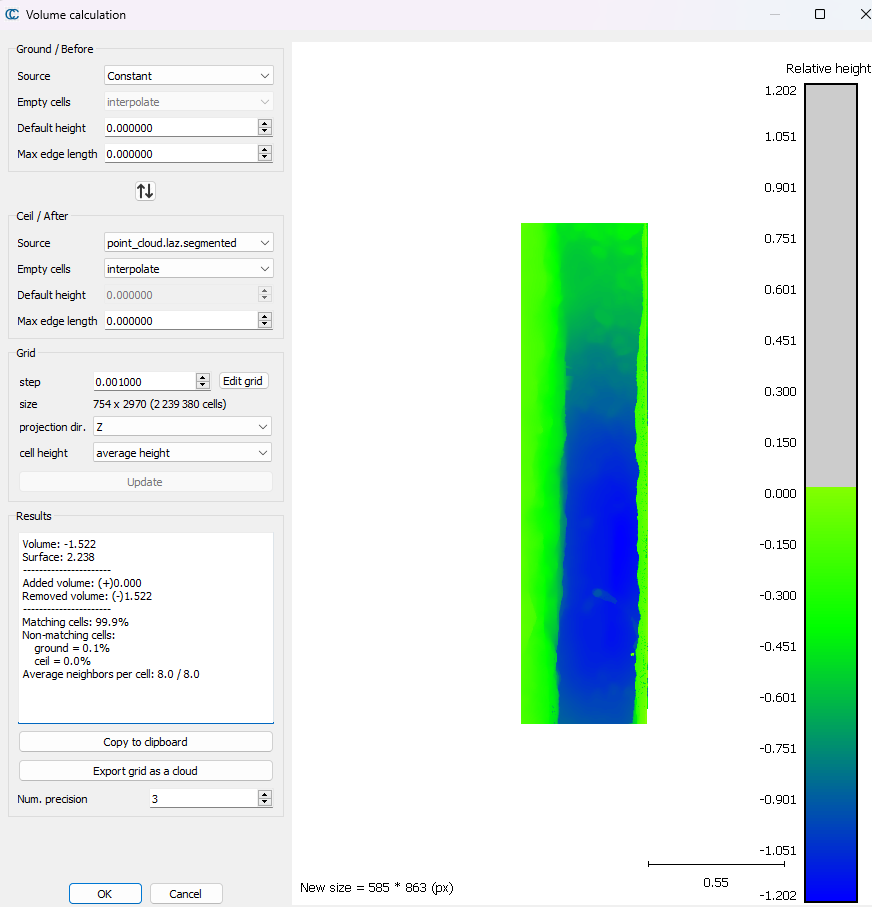Expand the Ceil Empty cells interpolate dropdown

(x=188, y=269)
